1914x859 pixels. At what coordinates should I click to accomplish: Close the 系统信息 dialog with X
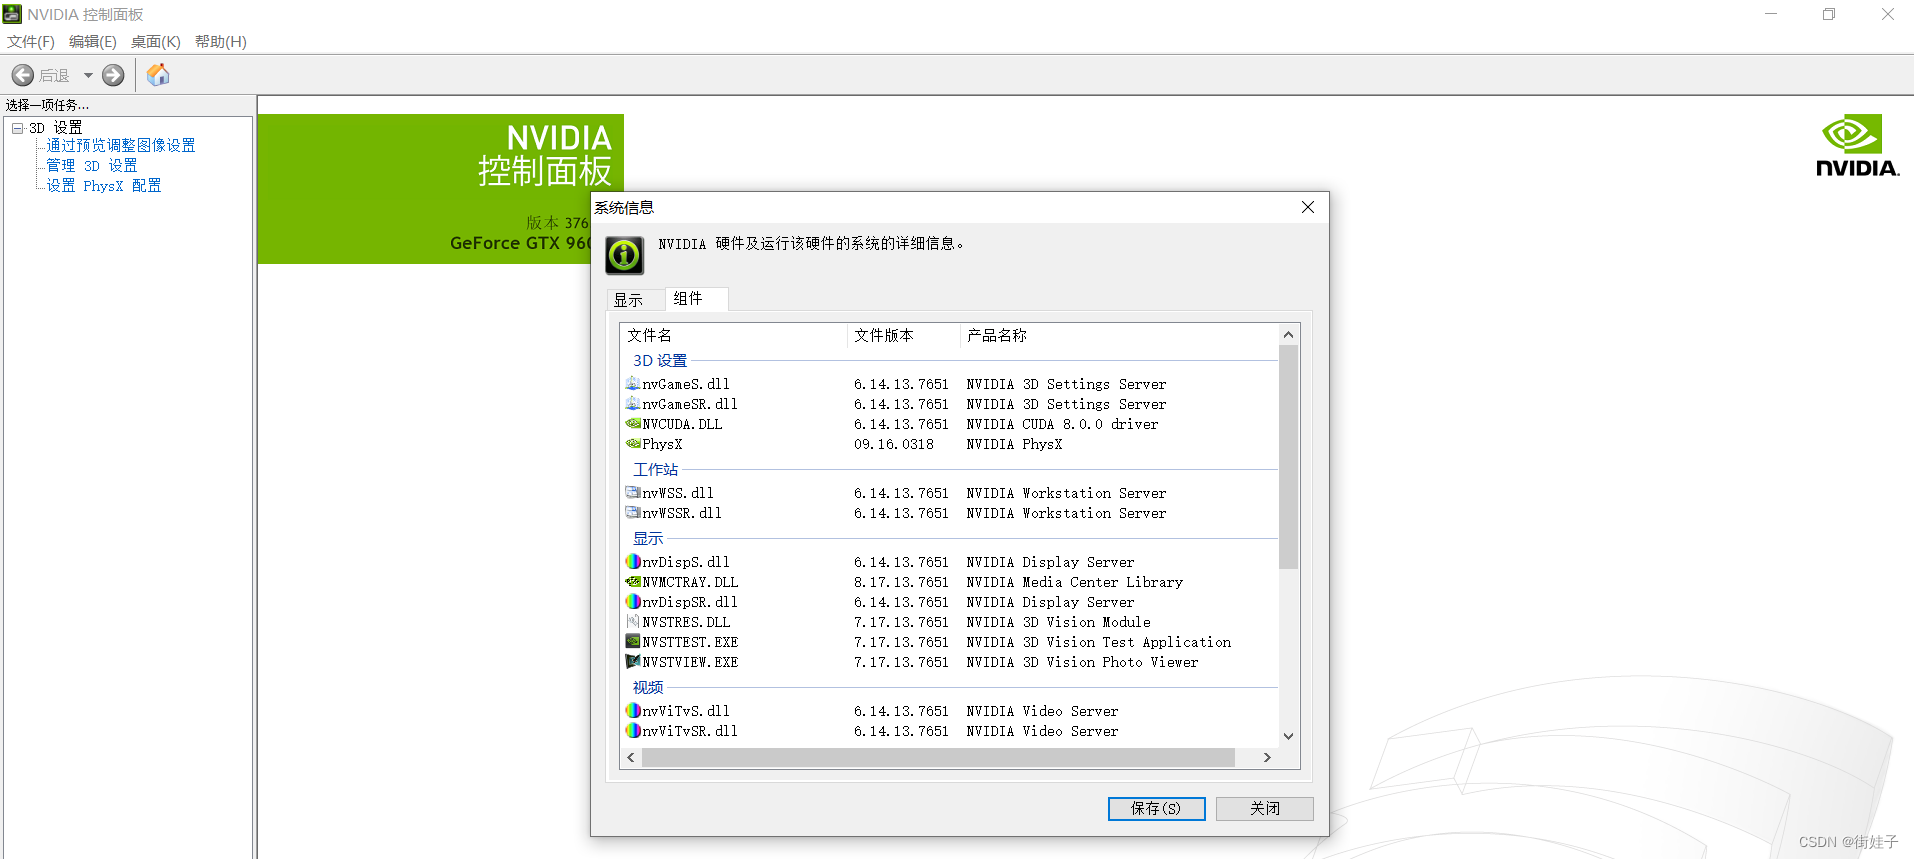(1308, 207)
